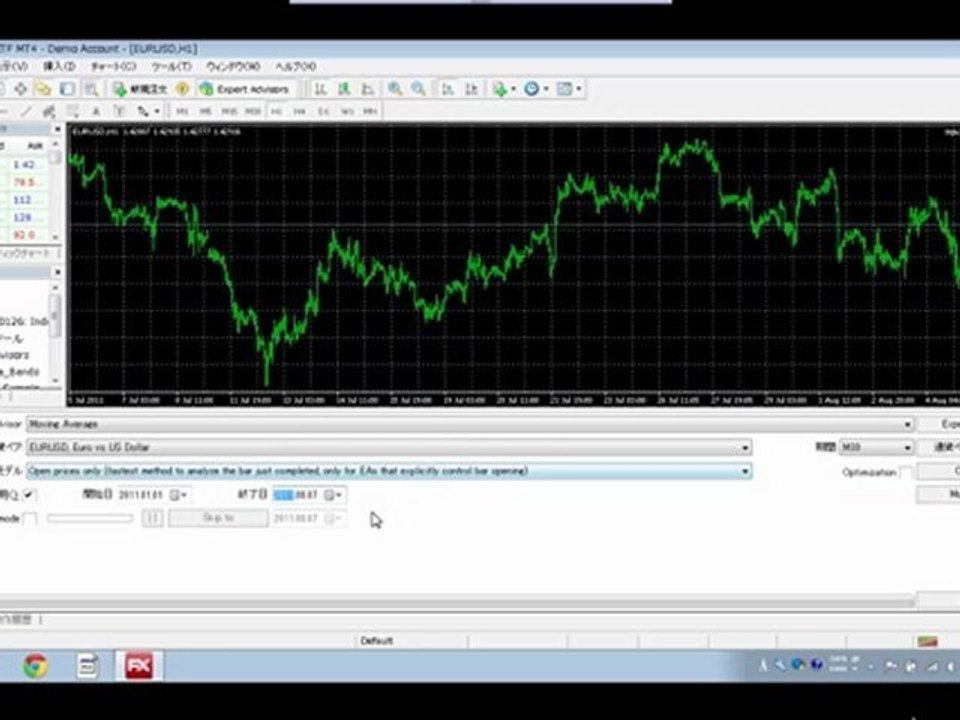Open the Navigator folder-star icon

(x=43, y=89)
